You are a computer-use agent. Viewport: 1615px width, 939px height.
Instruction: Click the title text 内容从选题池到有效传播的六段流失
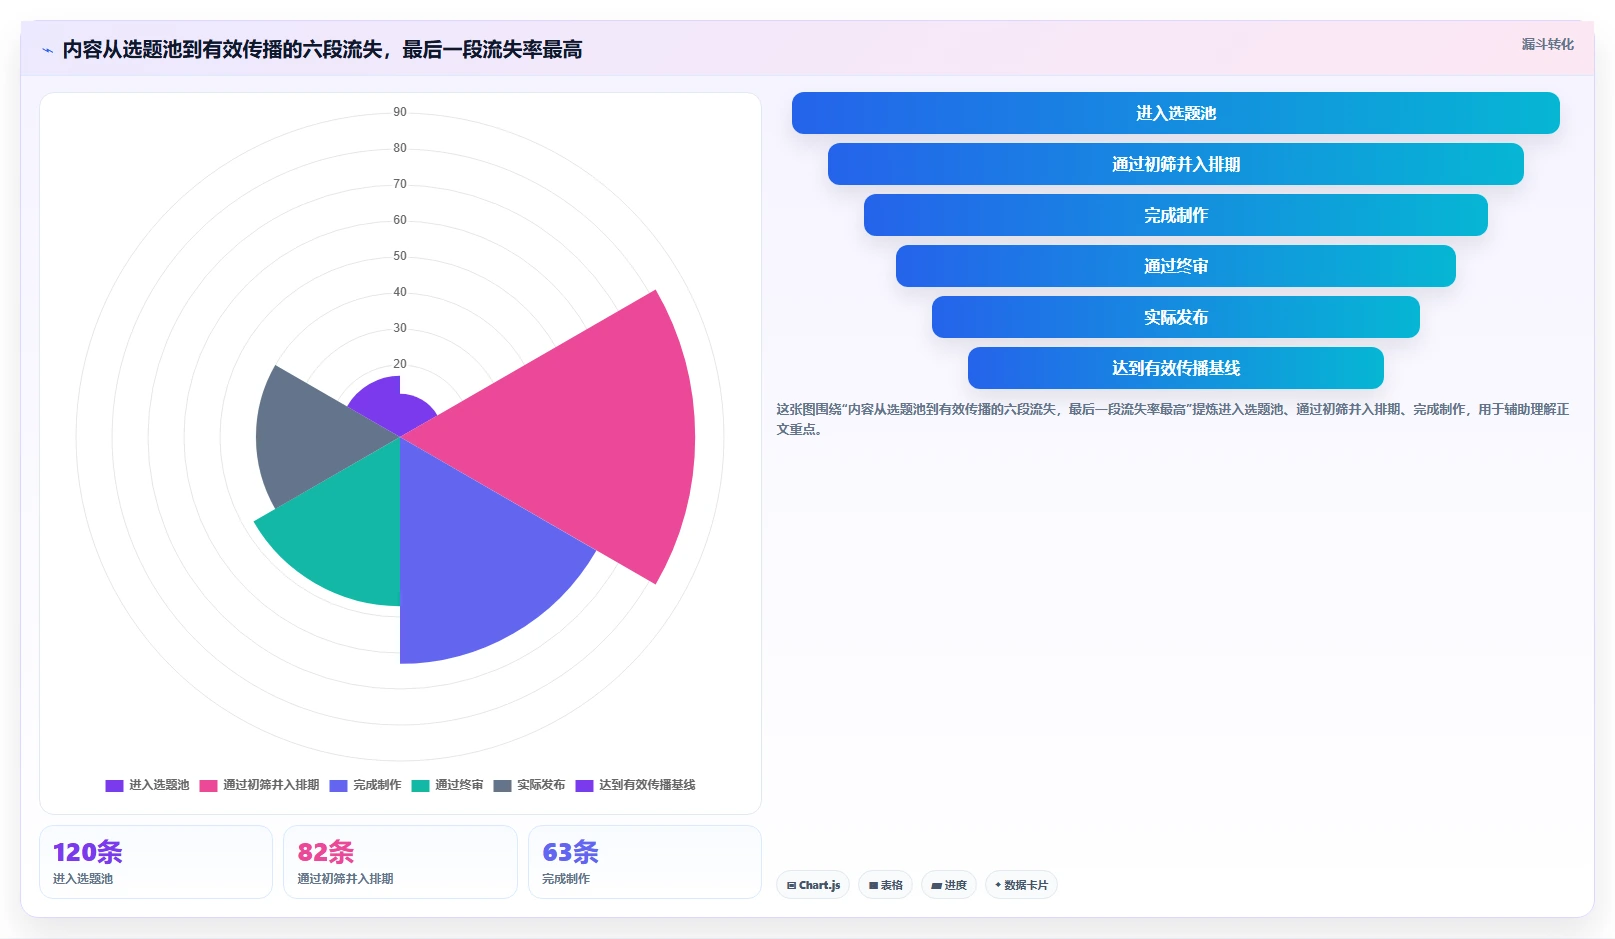tap(222, 50)
